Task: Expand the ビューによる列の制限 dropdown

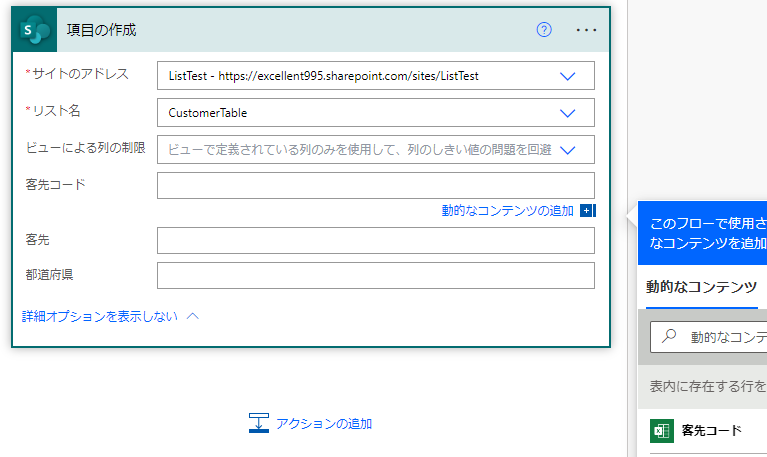Action: pos(567,150)
